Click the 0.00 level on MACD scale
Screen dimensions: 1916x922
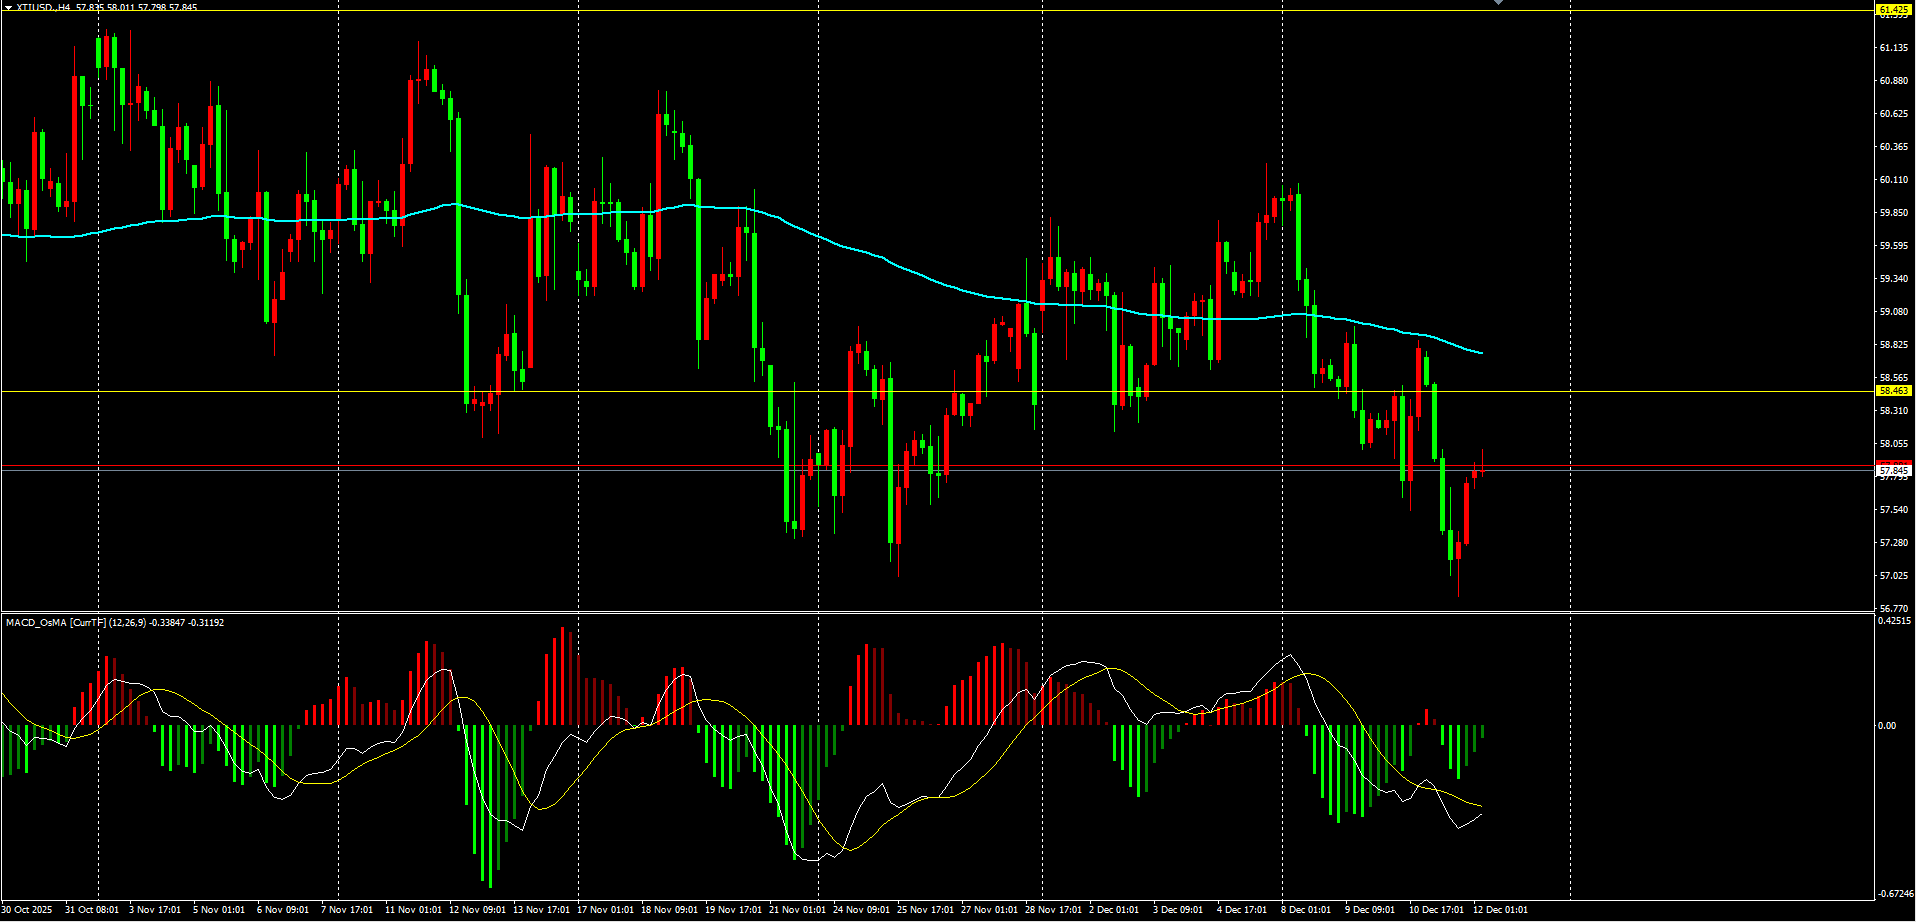1887,726
